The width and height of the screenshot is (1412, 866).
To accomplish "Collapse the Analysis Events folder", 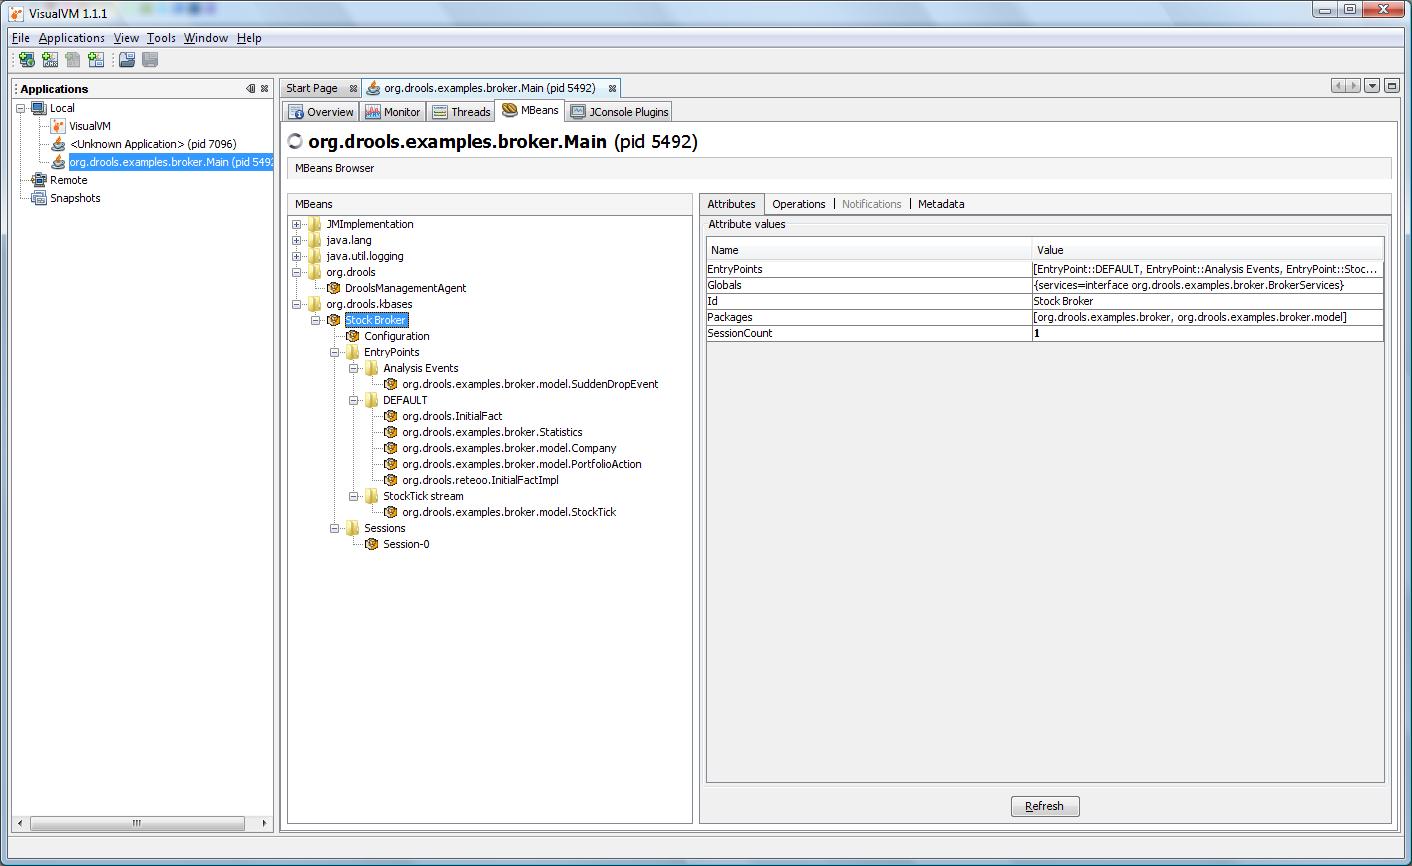I will coord(354,368).
